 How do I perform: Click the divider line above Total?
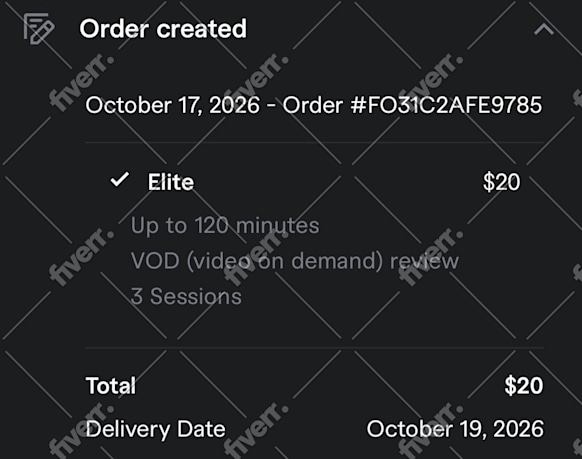314,348
